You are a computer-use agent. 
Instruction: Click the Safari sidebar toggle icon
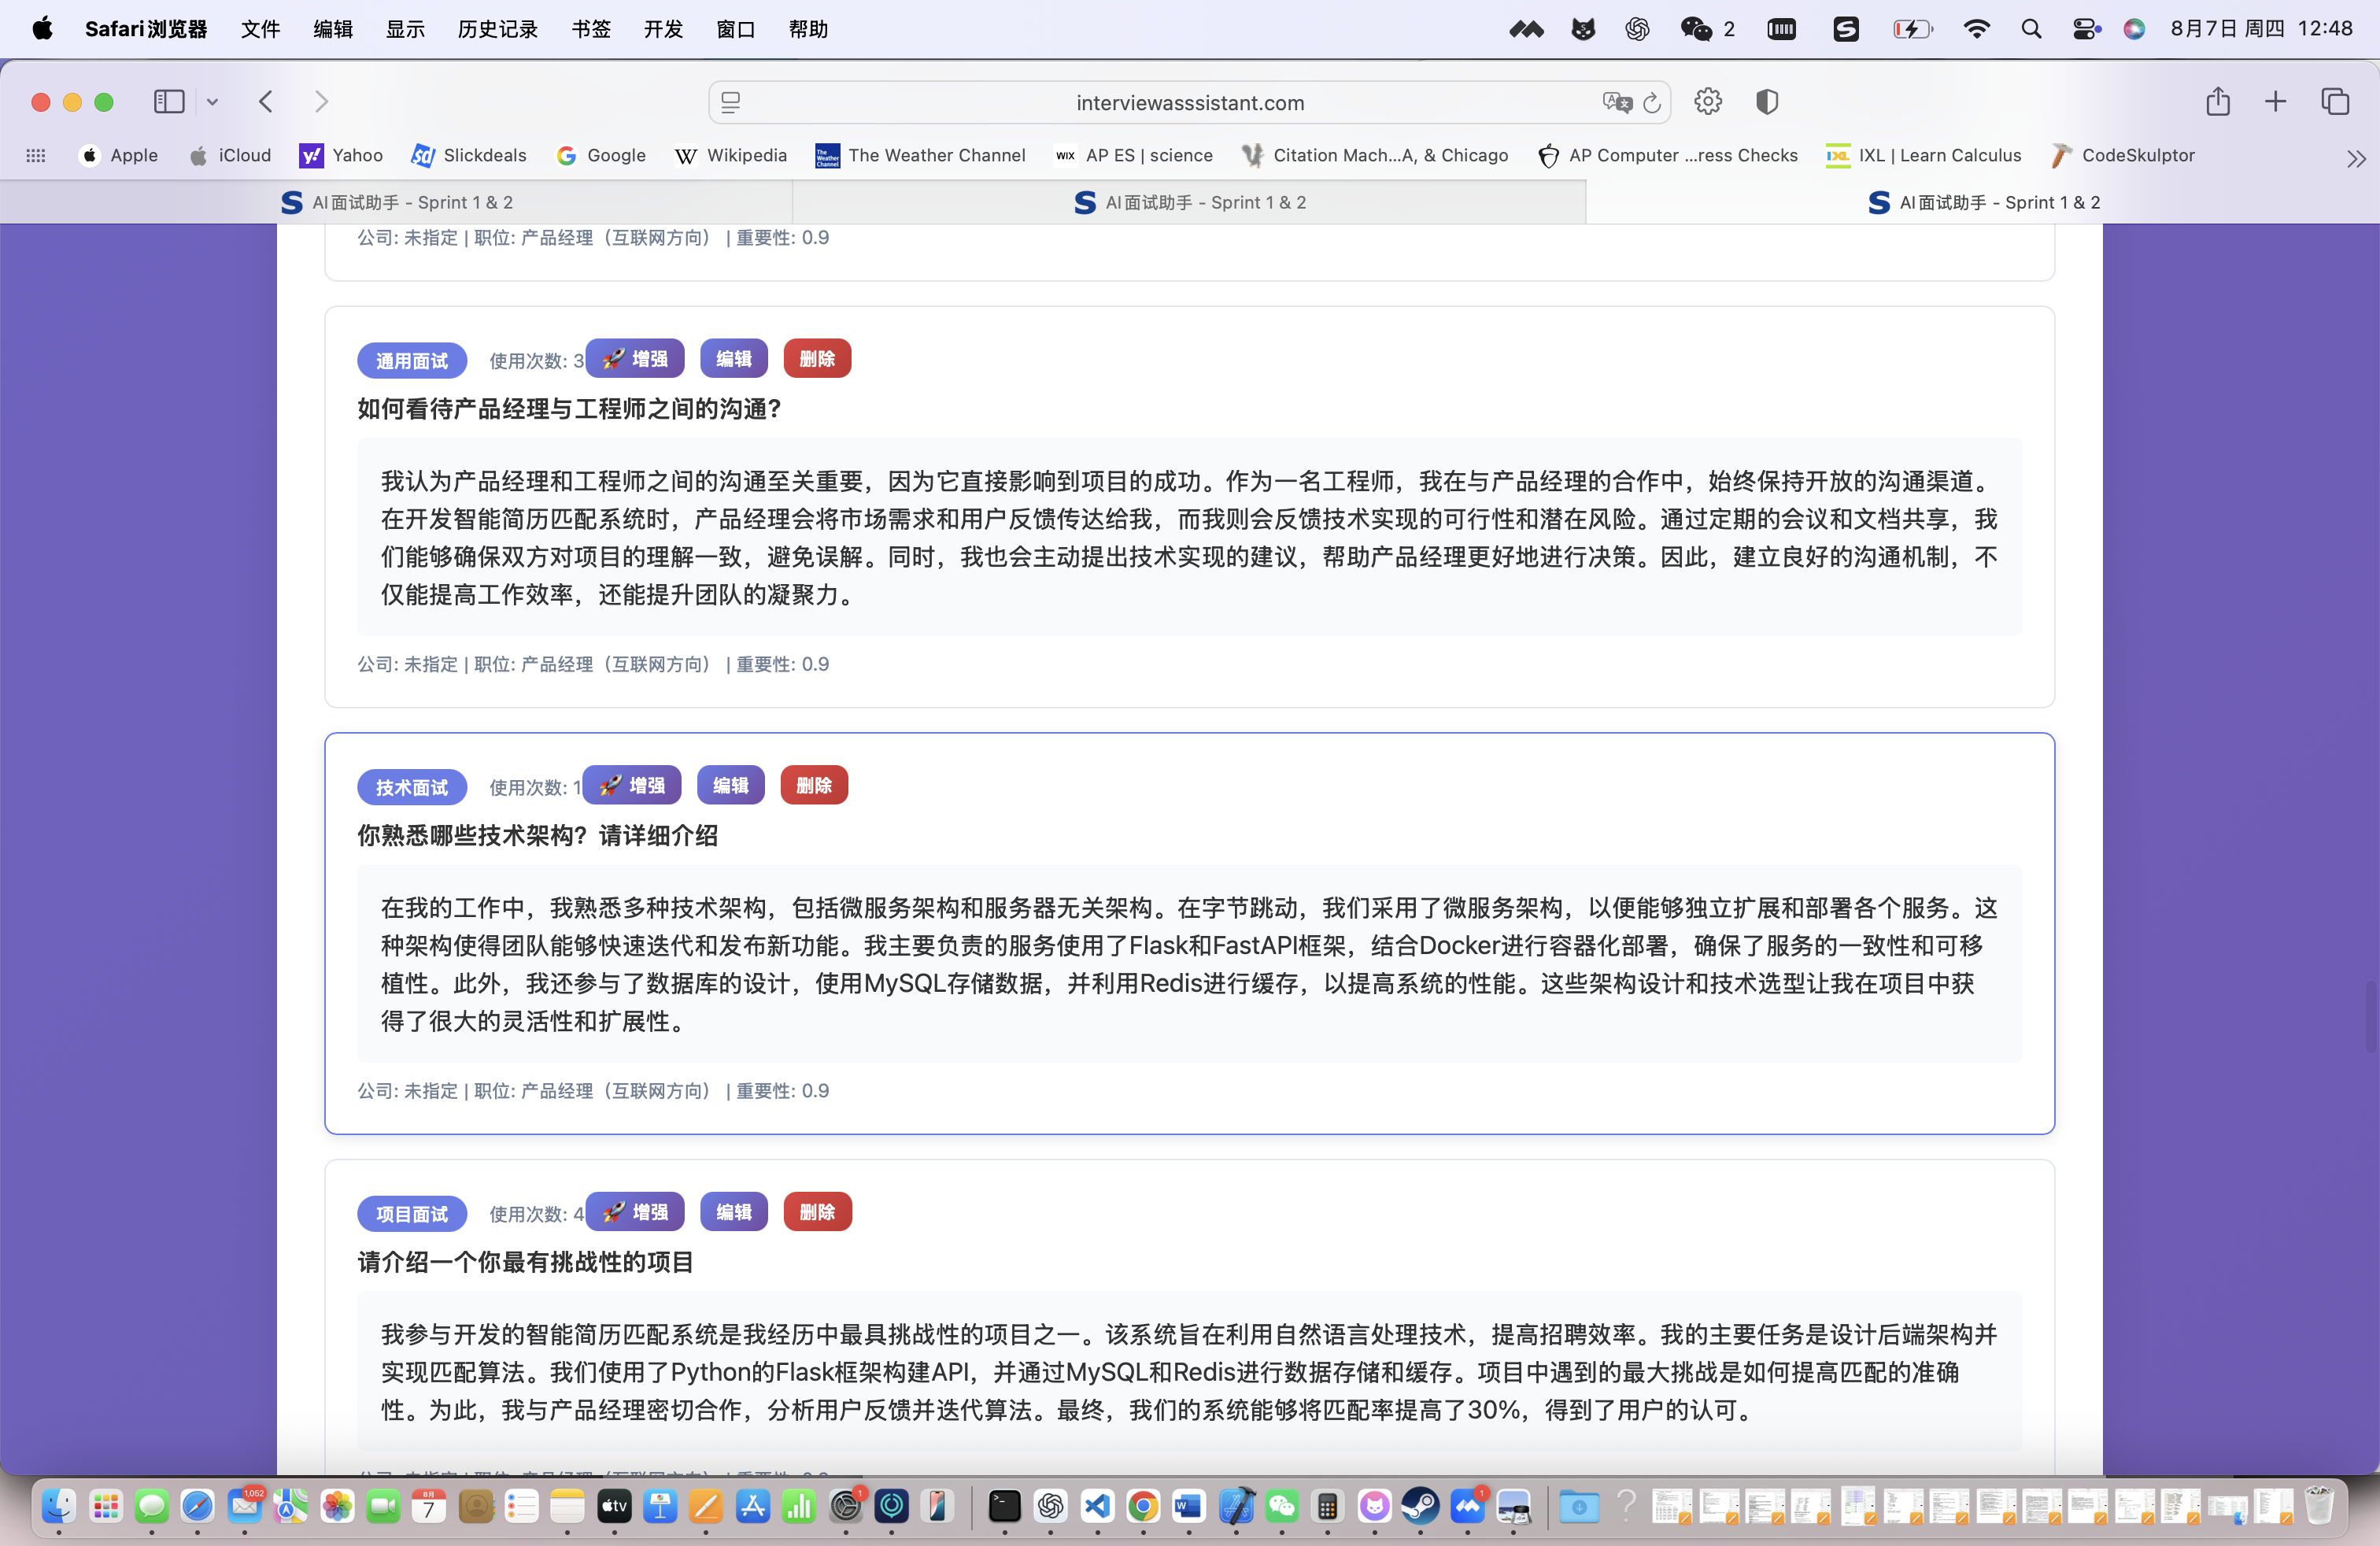pos(168,102)
